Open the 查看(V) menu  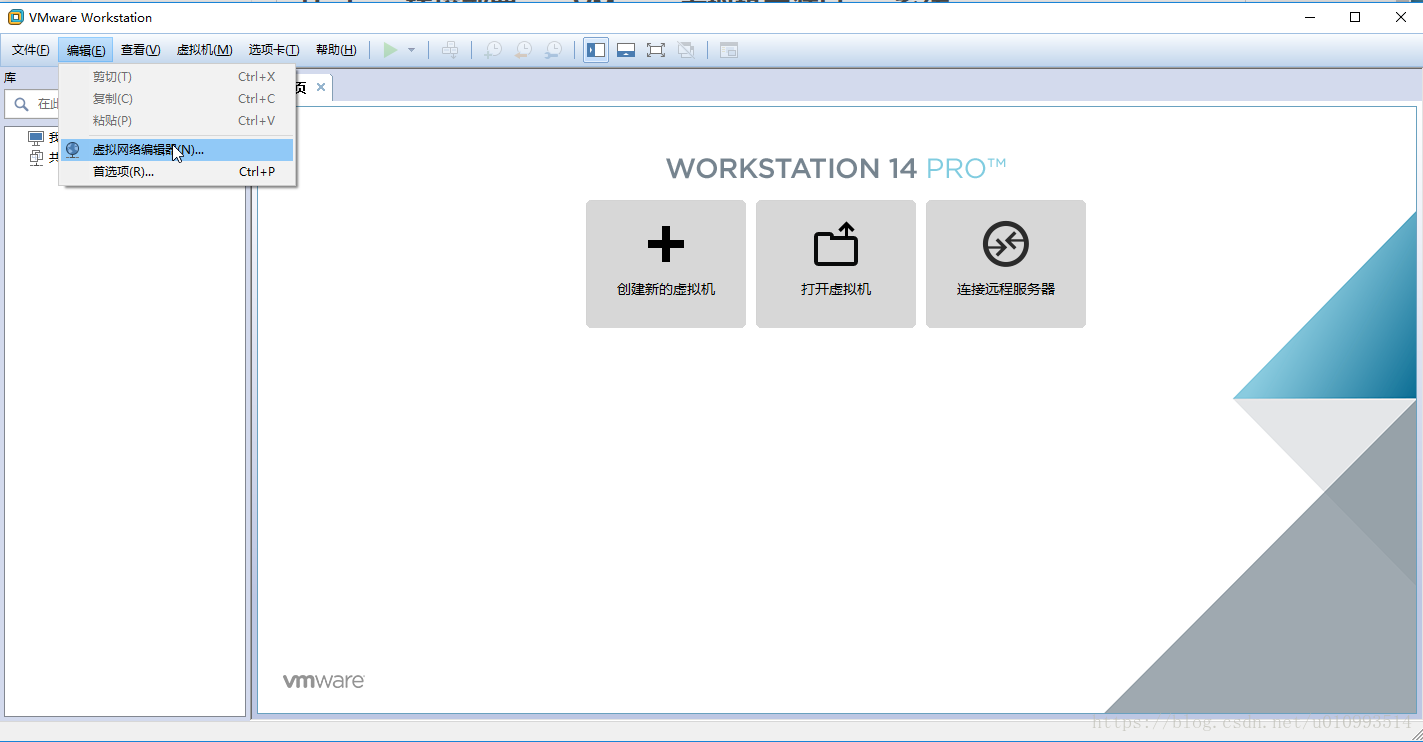coord(141,50)
